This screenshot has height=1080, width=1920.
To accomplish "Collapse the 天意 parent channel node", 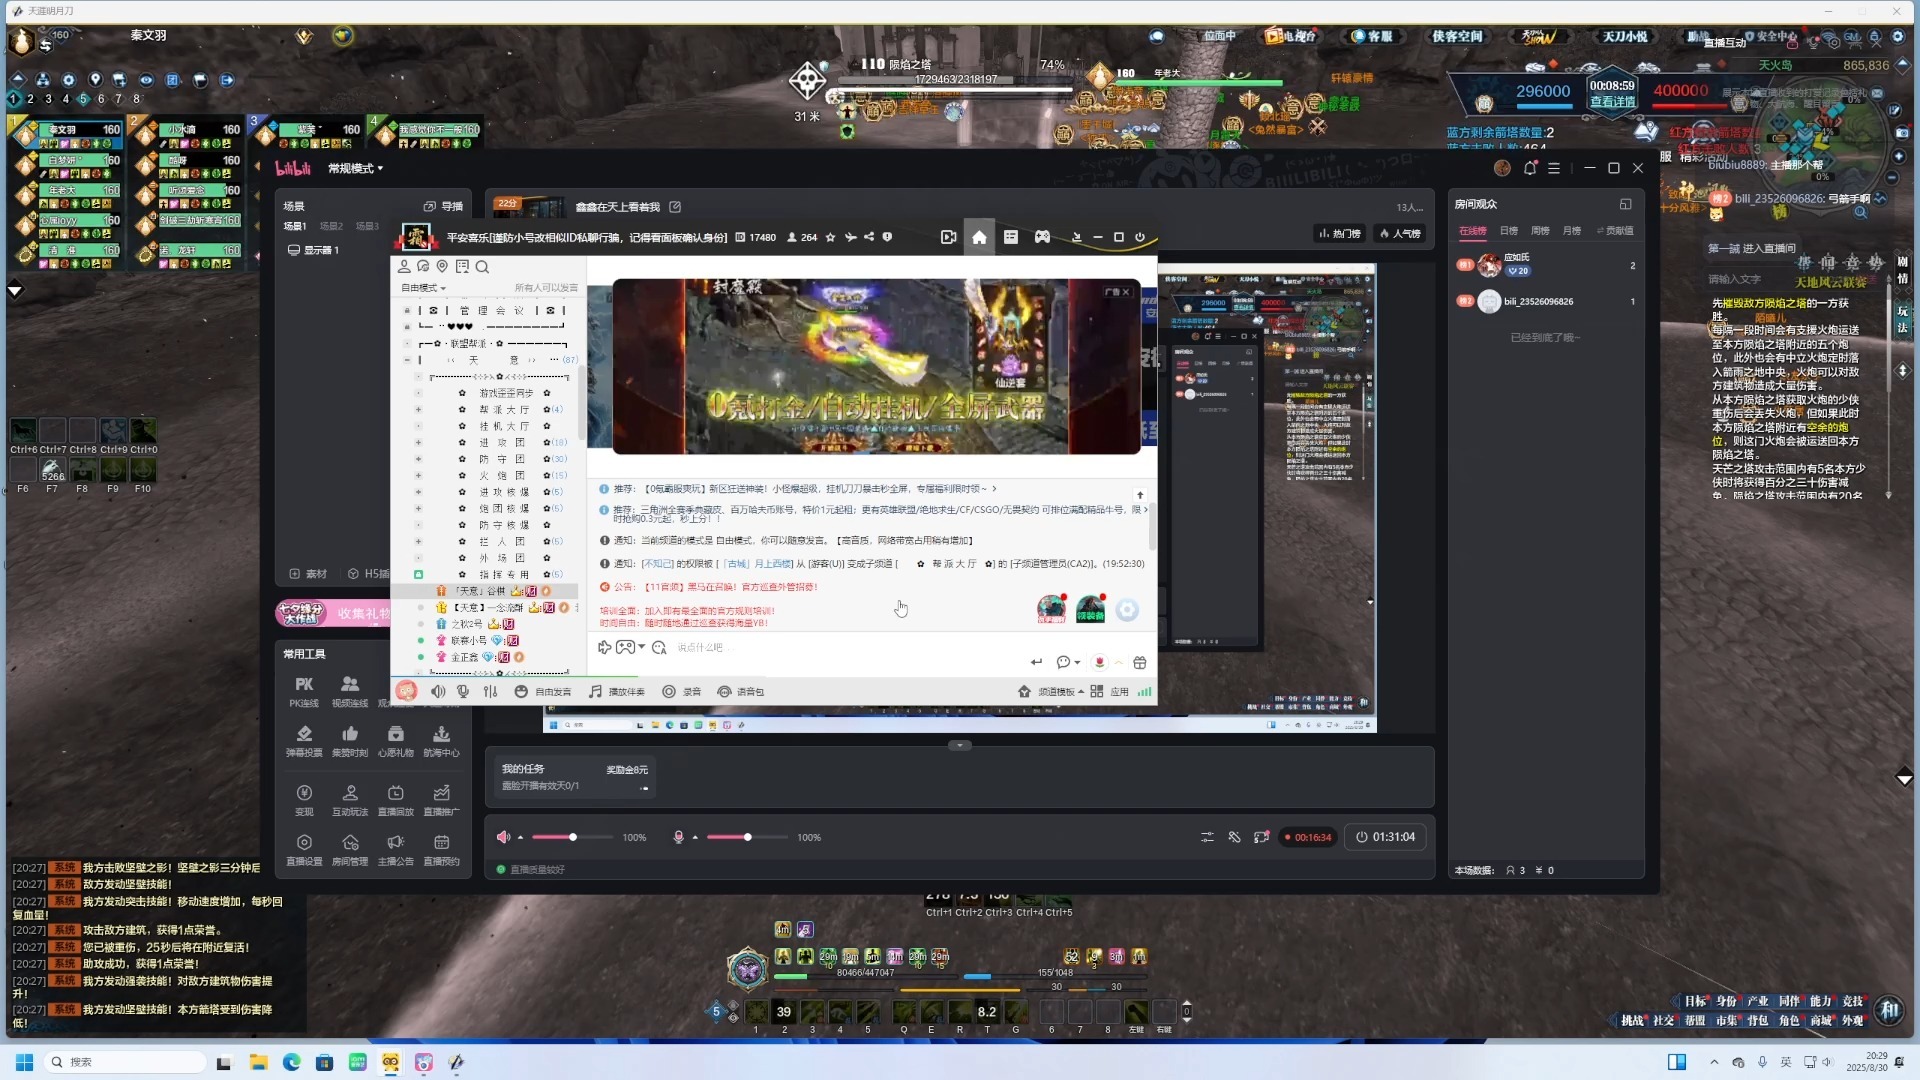I will point(407,360).
